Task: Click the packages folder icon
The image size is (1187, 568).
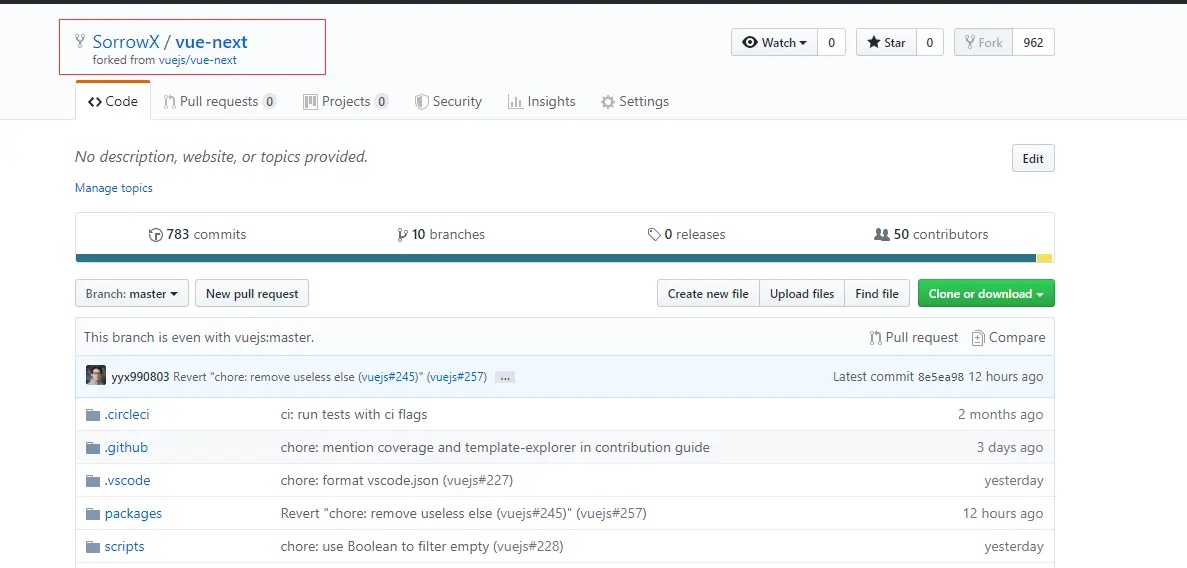Action: [x=93, y=513]
